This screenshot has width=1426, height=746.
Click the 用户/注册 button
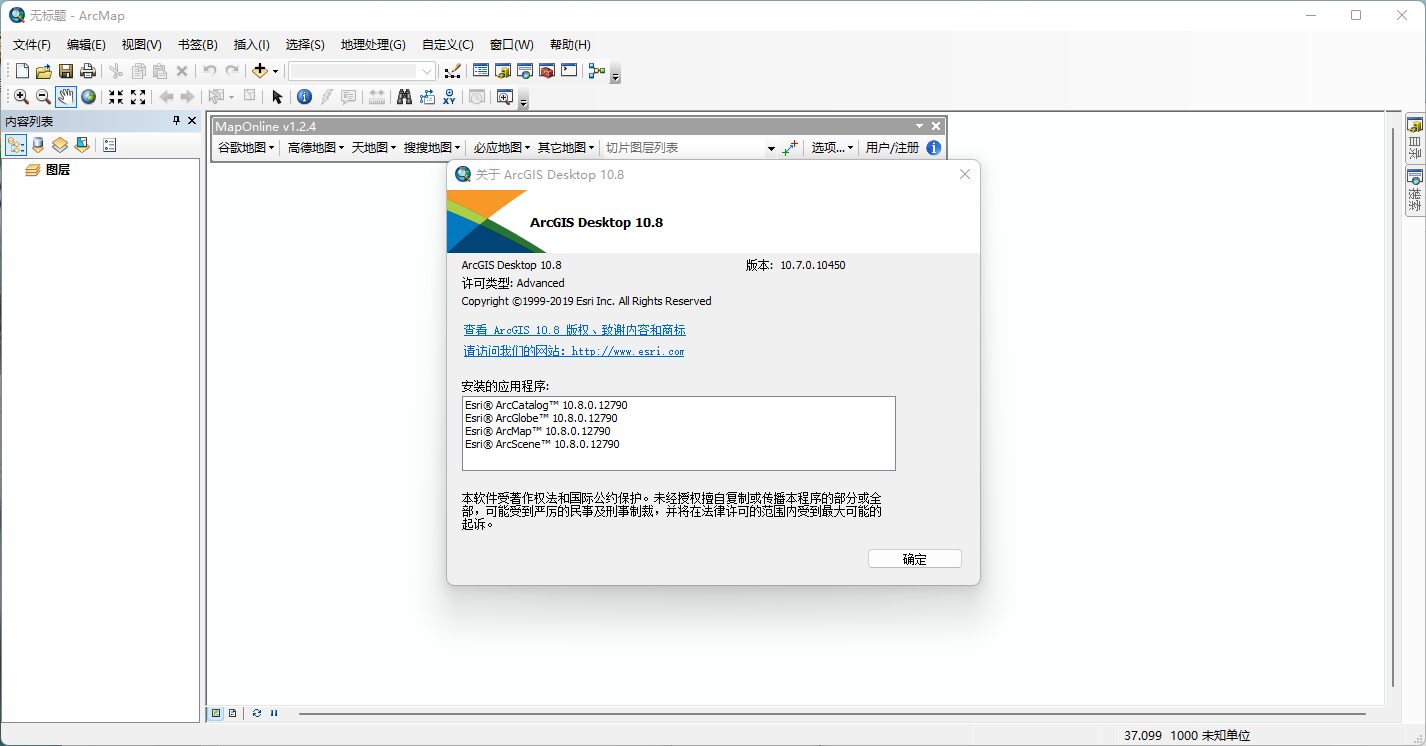pyautogui.click(x=892, y=148)
